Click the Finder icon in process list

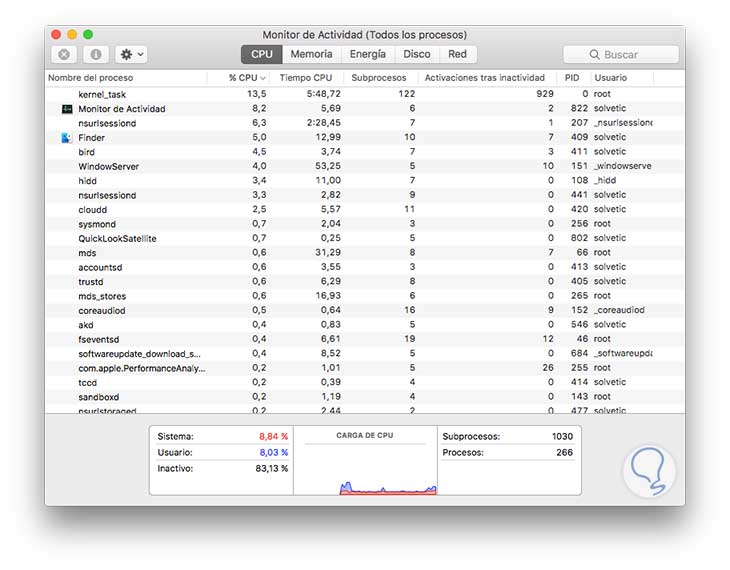click(x=67, y=138)
